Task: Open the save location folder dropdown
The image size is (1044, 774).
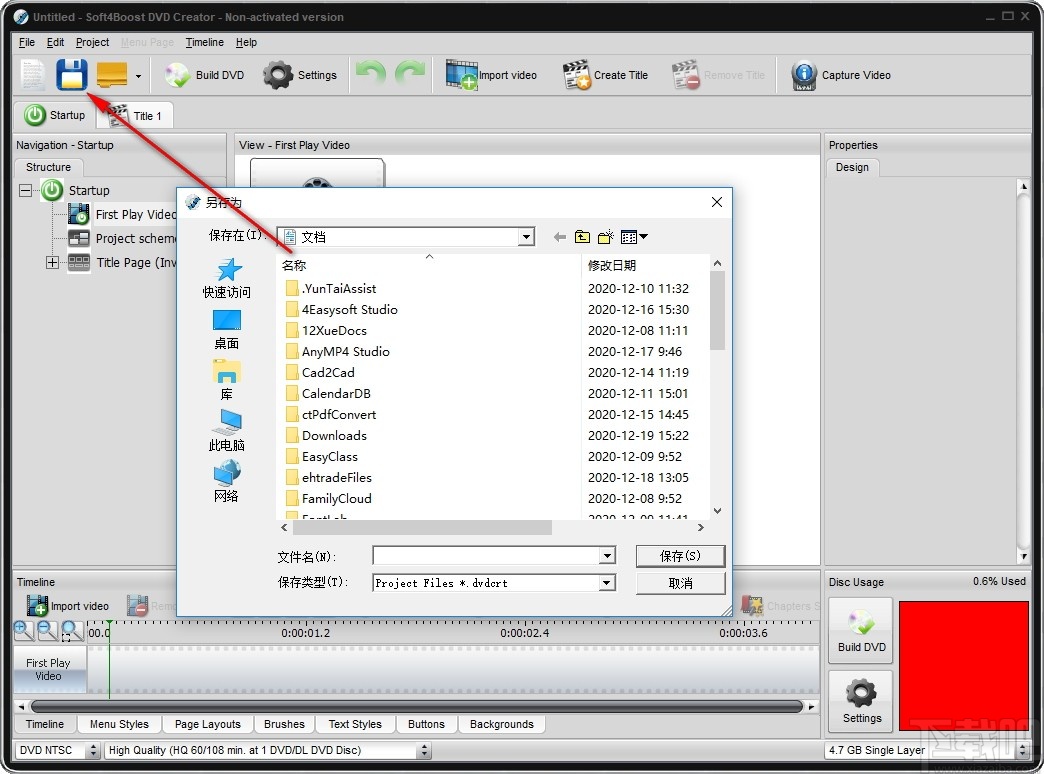Action: pyautogui.click(x=525, y=237)
